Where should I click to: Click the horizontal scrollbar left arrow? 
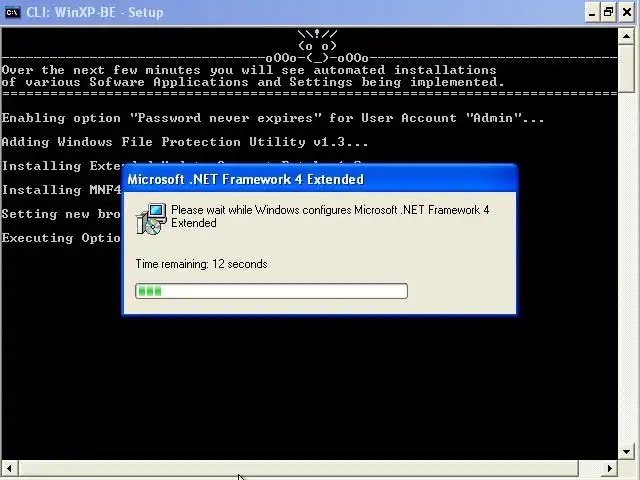pyautogui.click(x=9, y=469)
